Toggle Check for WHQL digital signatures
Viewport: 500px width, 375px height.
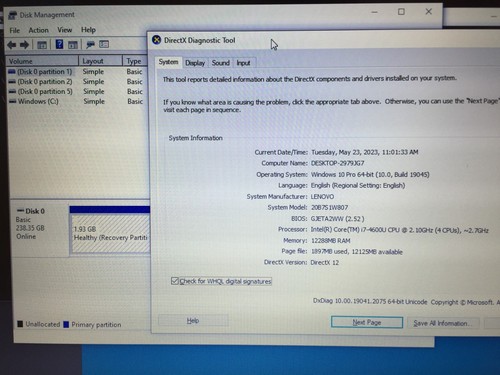pyautogui.click(x=175, y=281)
